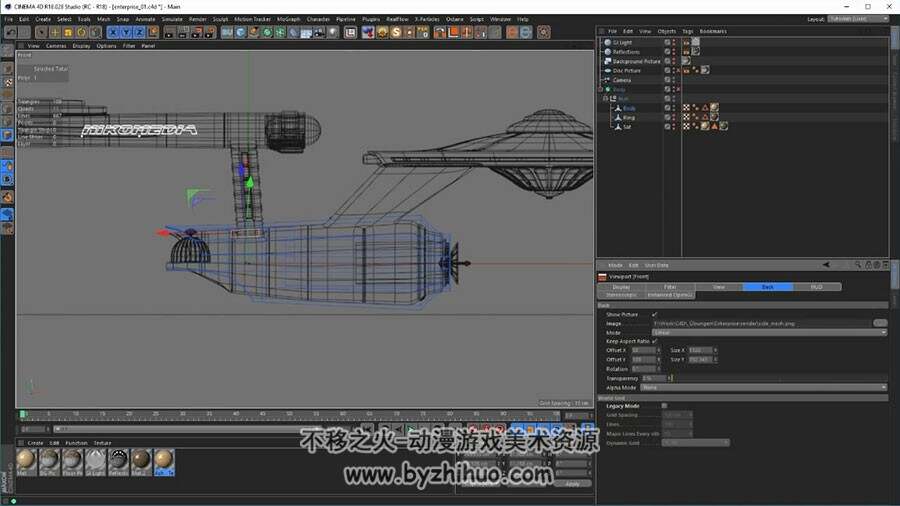Viewport: 900px width, 506px height.
Task: Select the Ring polygon object row
Action: (629, 118)
